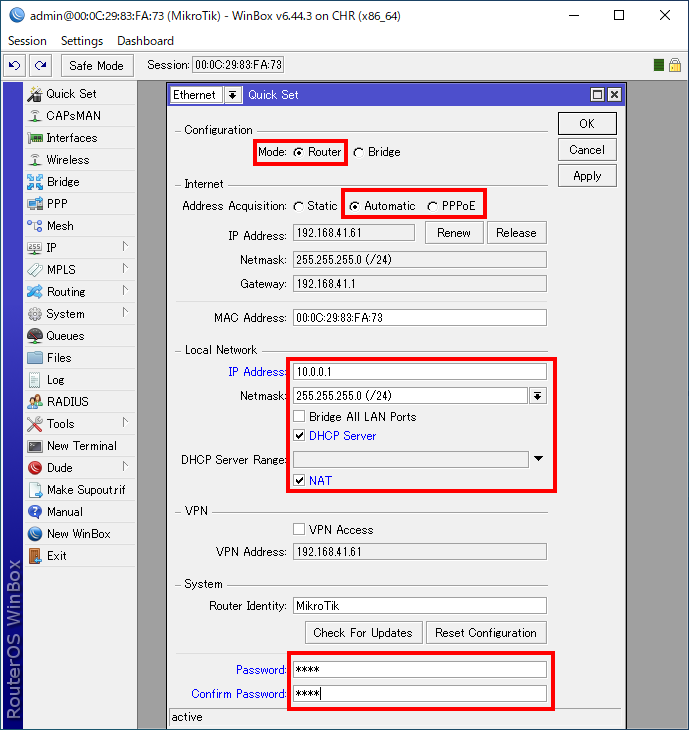The image size is (689, 730).
Task: Expand the DHCP Server Range arrow
Action: coord(539,459)
